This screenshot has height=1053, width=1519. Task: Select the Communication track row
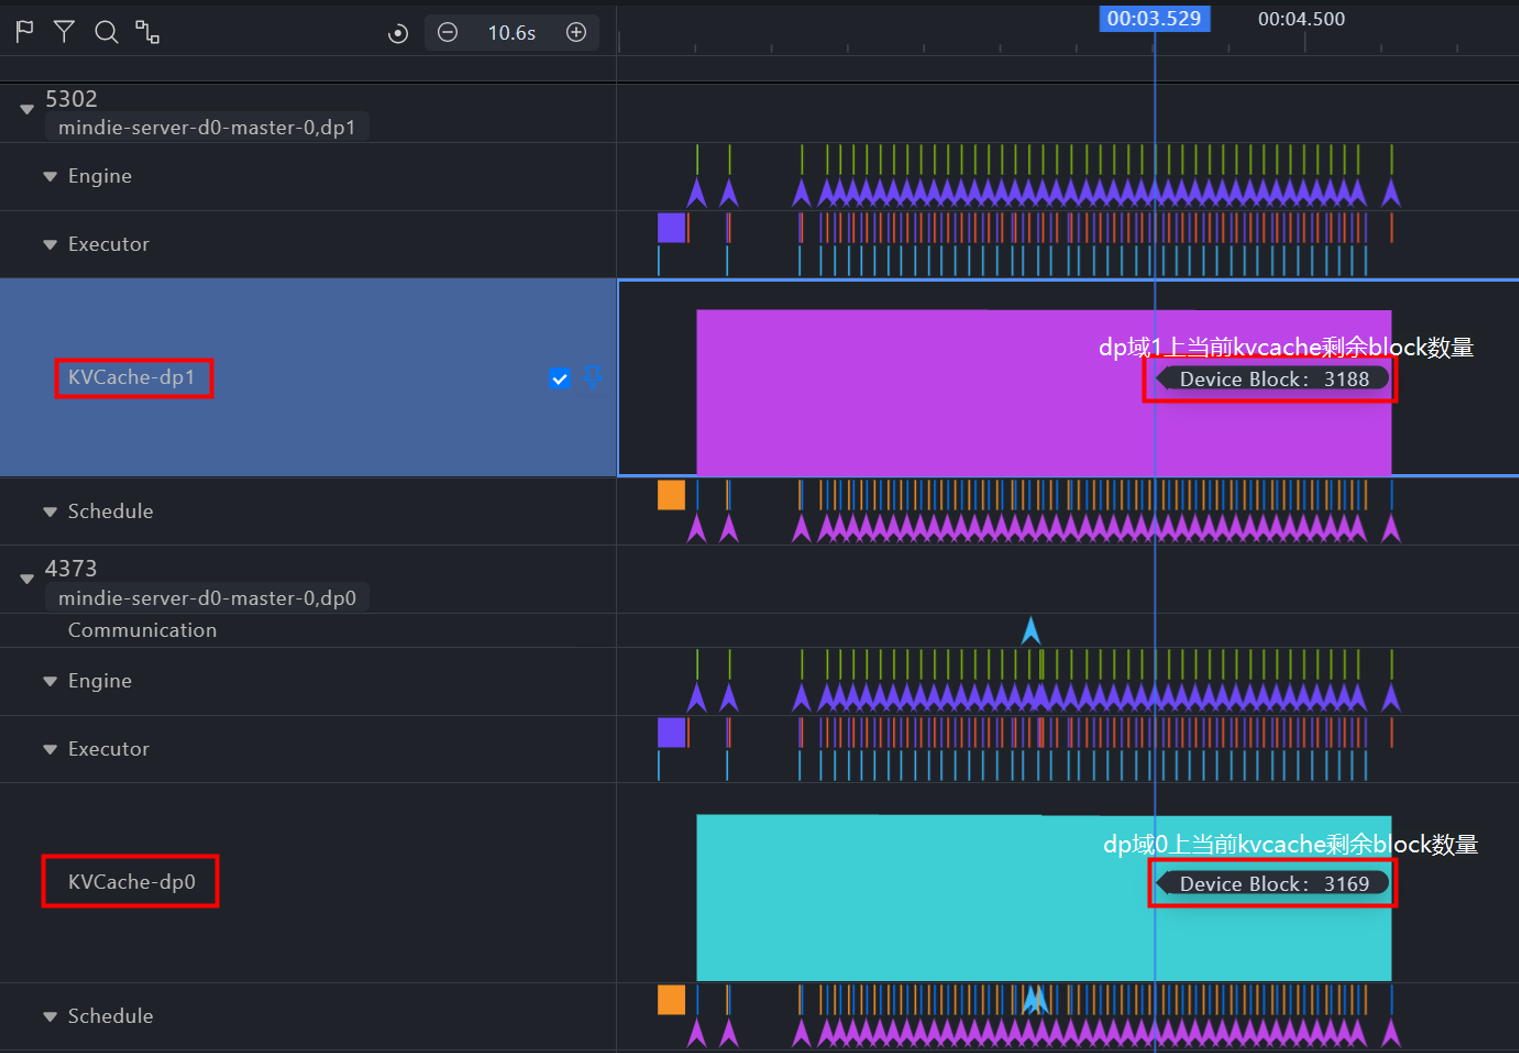point(142,630)
